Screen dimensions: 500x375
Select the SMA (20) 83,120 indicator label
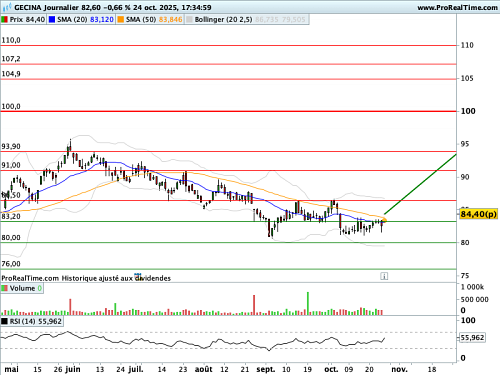85,20
